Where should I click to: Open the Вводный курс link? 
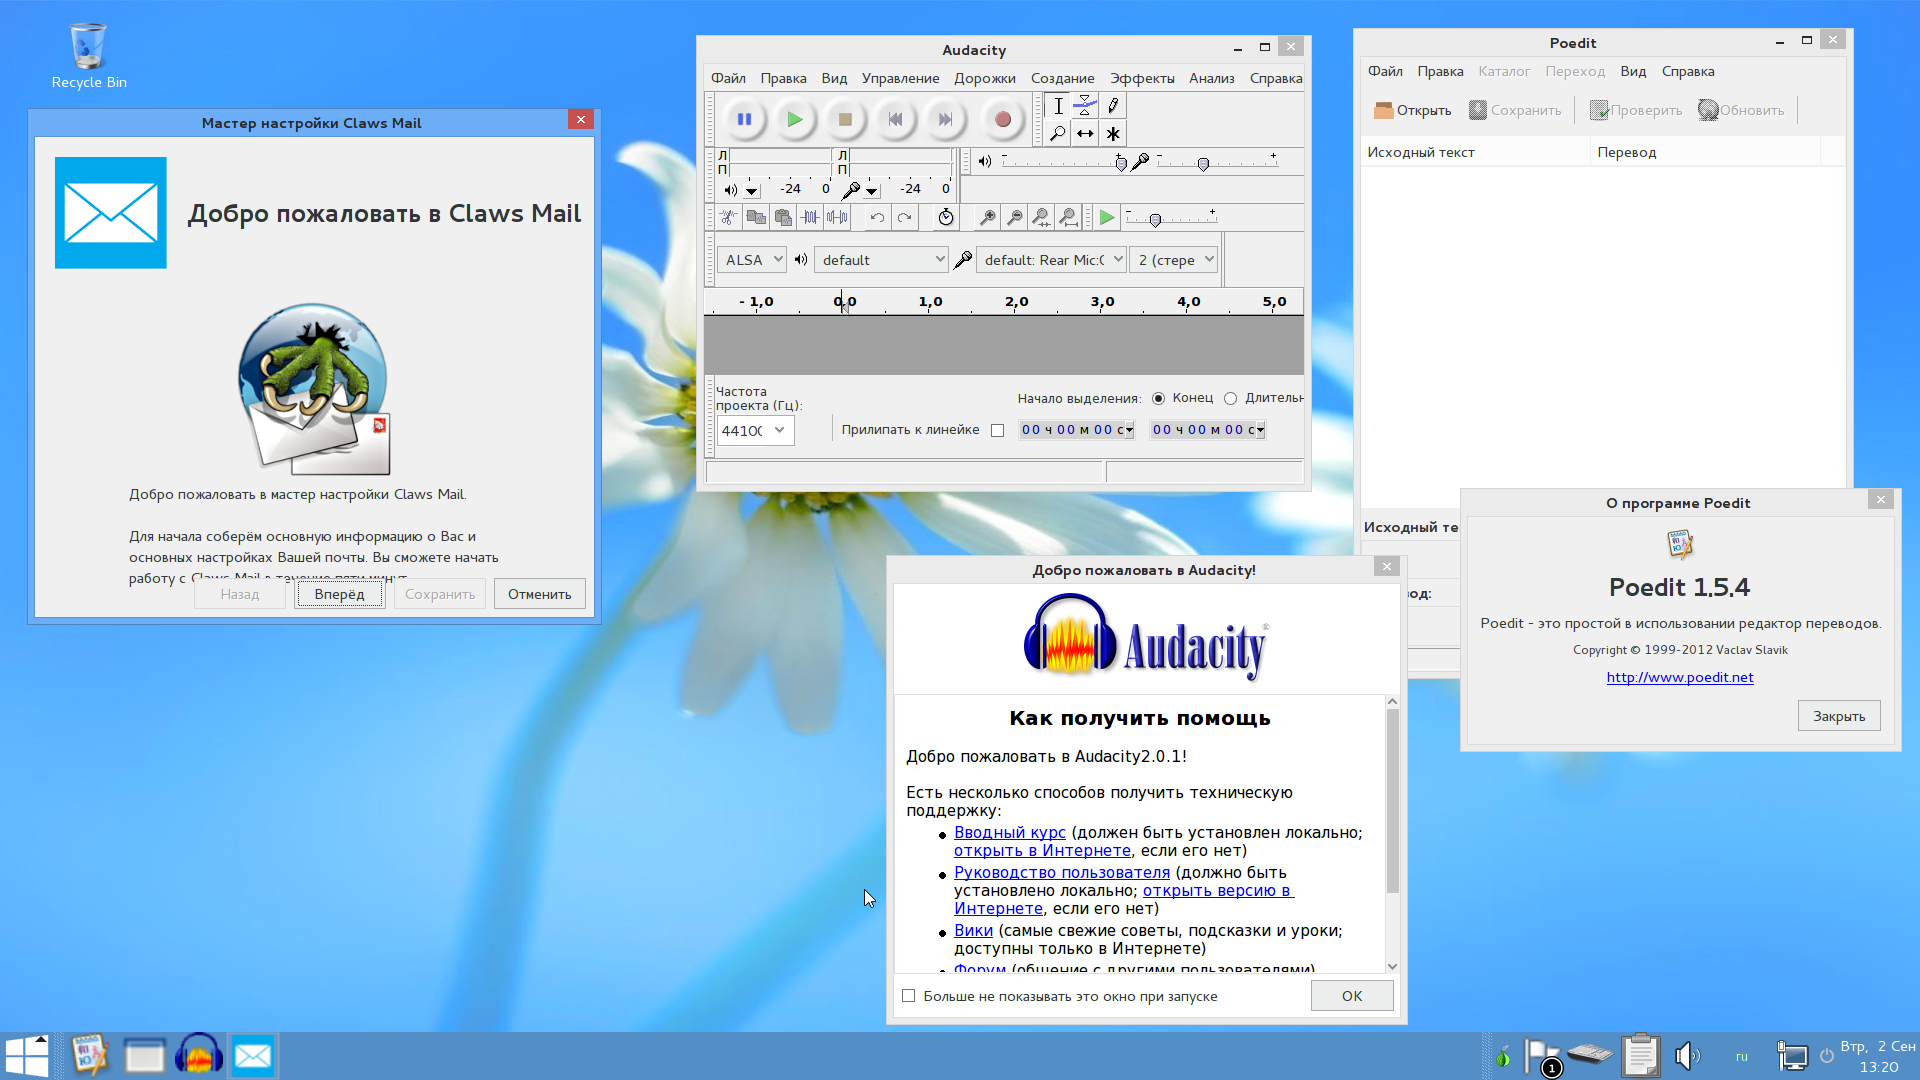pyautogui.click(x=1009, y=832)
